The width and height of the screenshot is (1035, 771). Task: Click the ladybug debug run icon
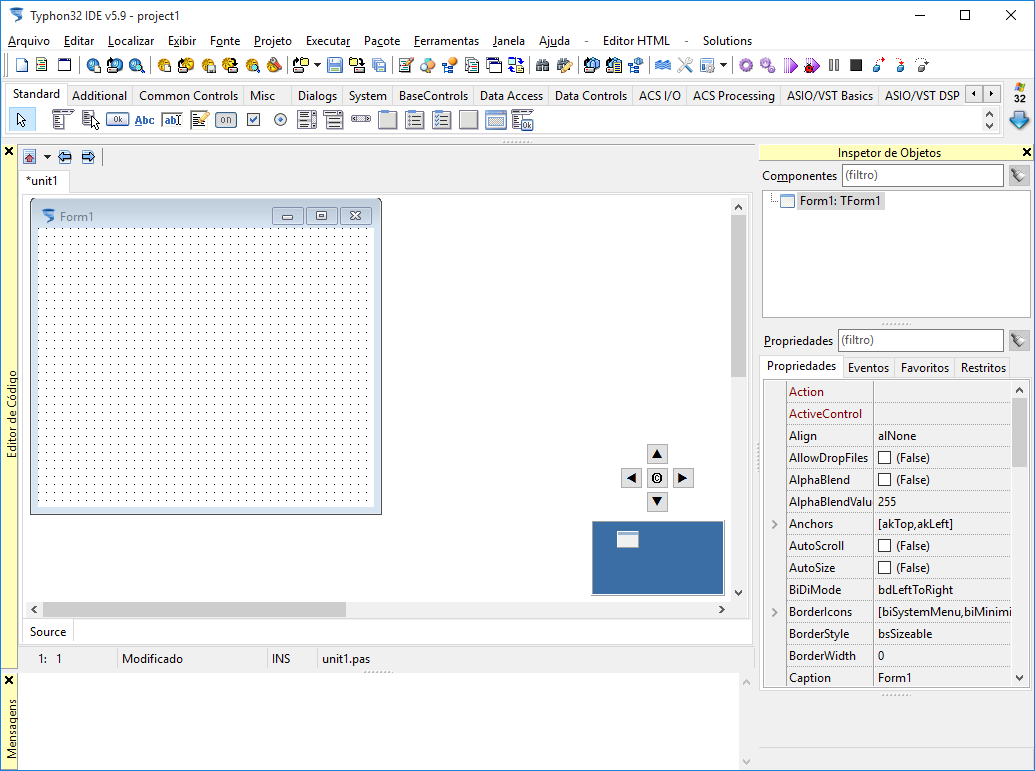812,65
